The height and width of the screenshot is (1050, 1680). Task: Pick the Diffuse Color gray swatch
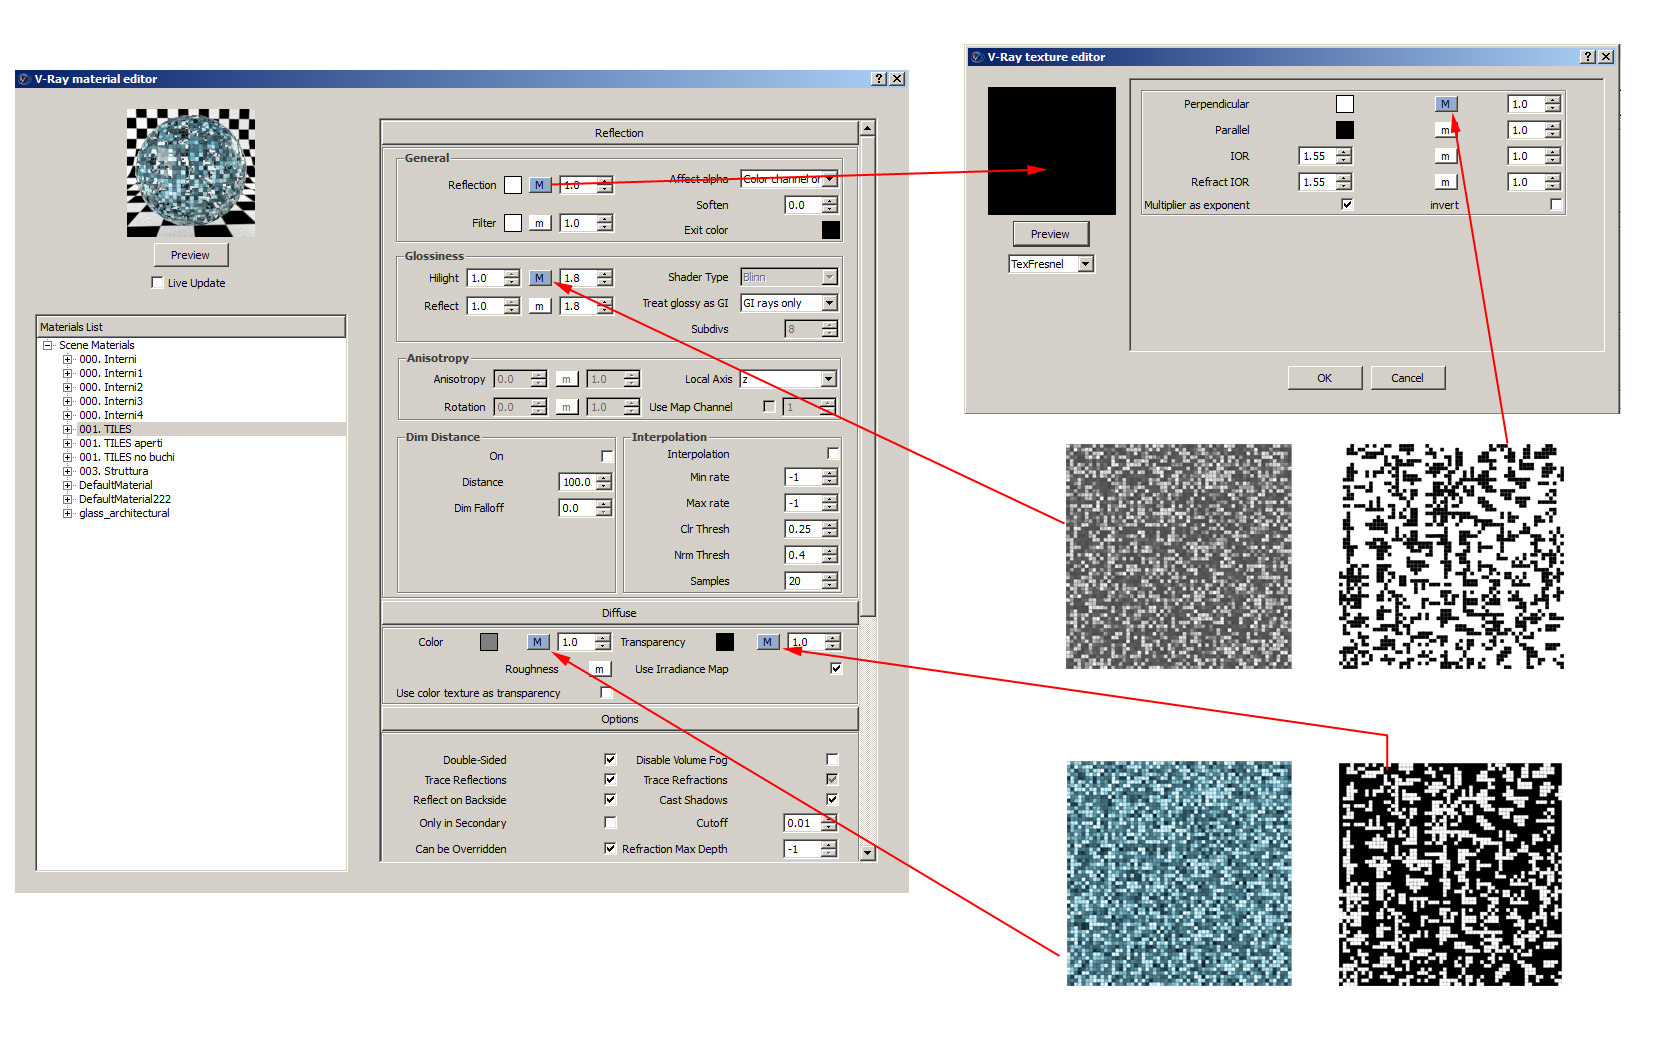click(489, 642)
